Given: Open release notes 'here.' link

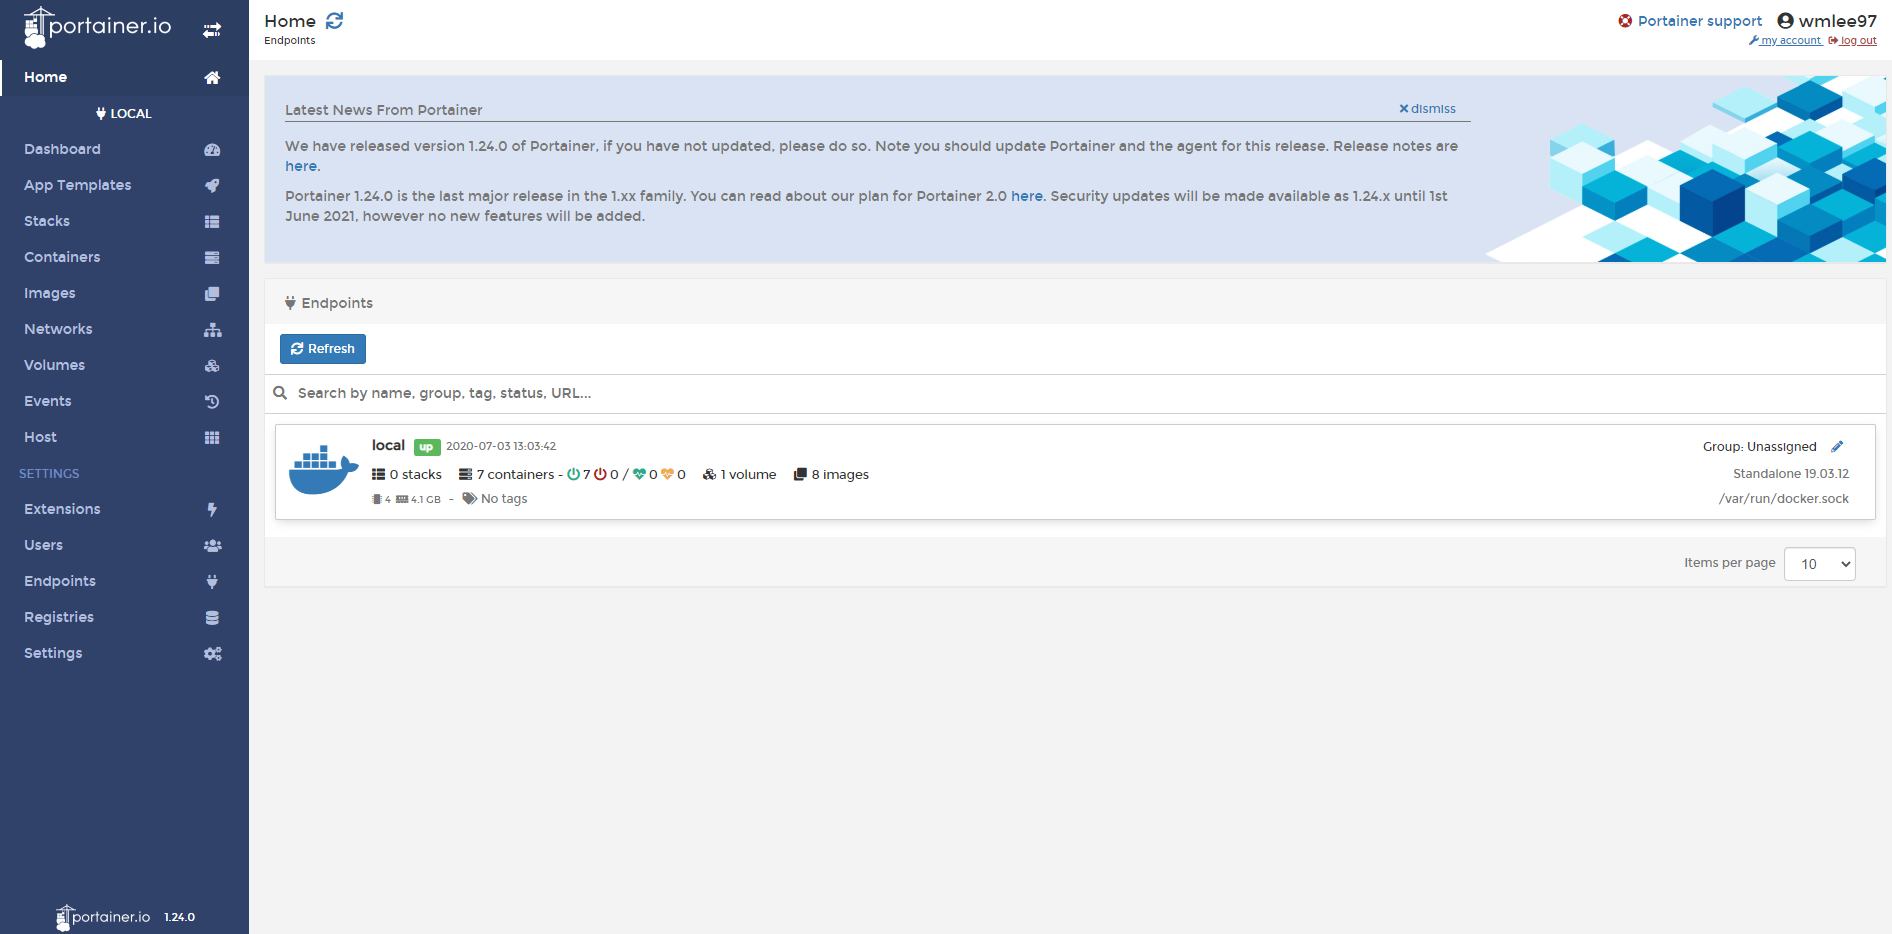Looking at the screenshot, I should [x=302, y=166].
